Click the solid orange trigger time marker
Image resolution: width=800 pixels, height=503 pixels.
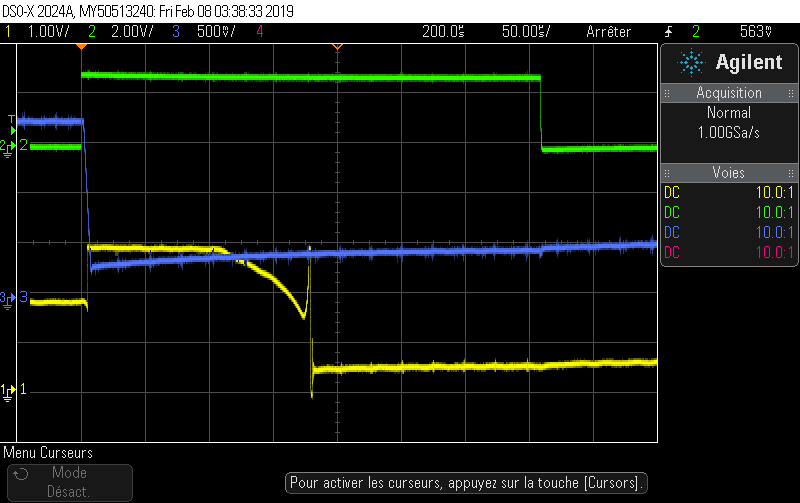point(82,47)
